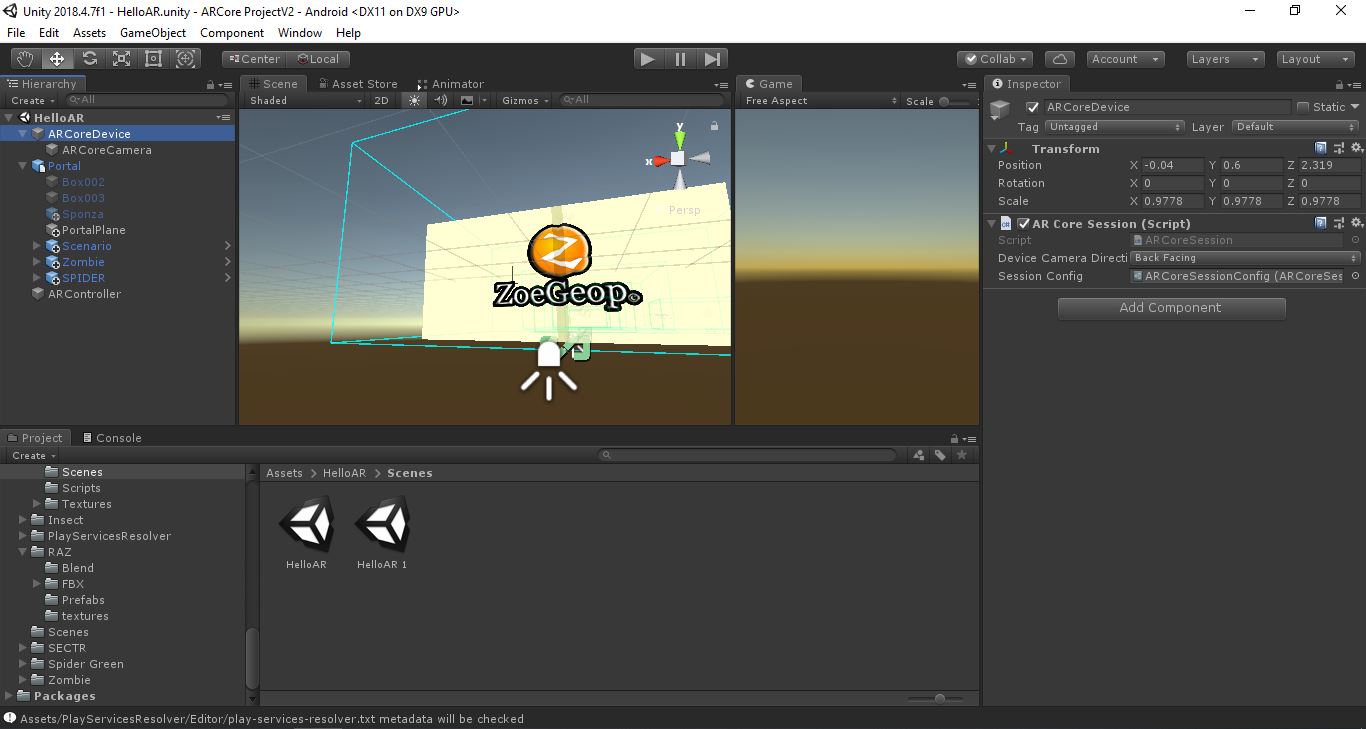This screenshot has width=1366, height=729.
Task: Click the Add Component button
Action: tap(1171, 308)
